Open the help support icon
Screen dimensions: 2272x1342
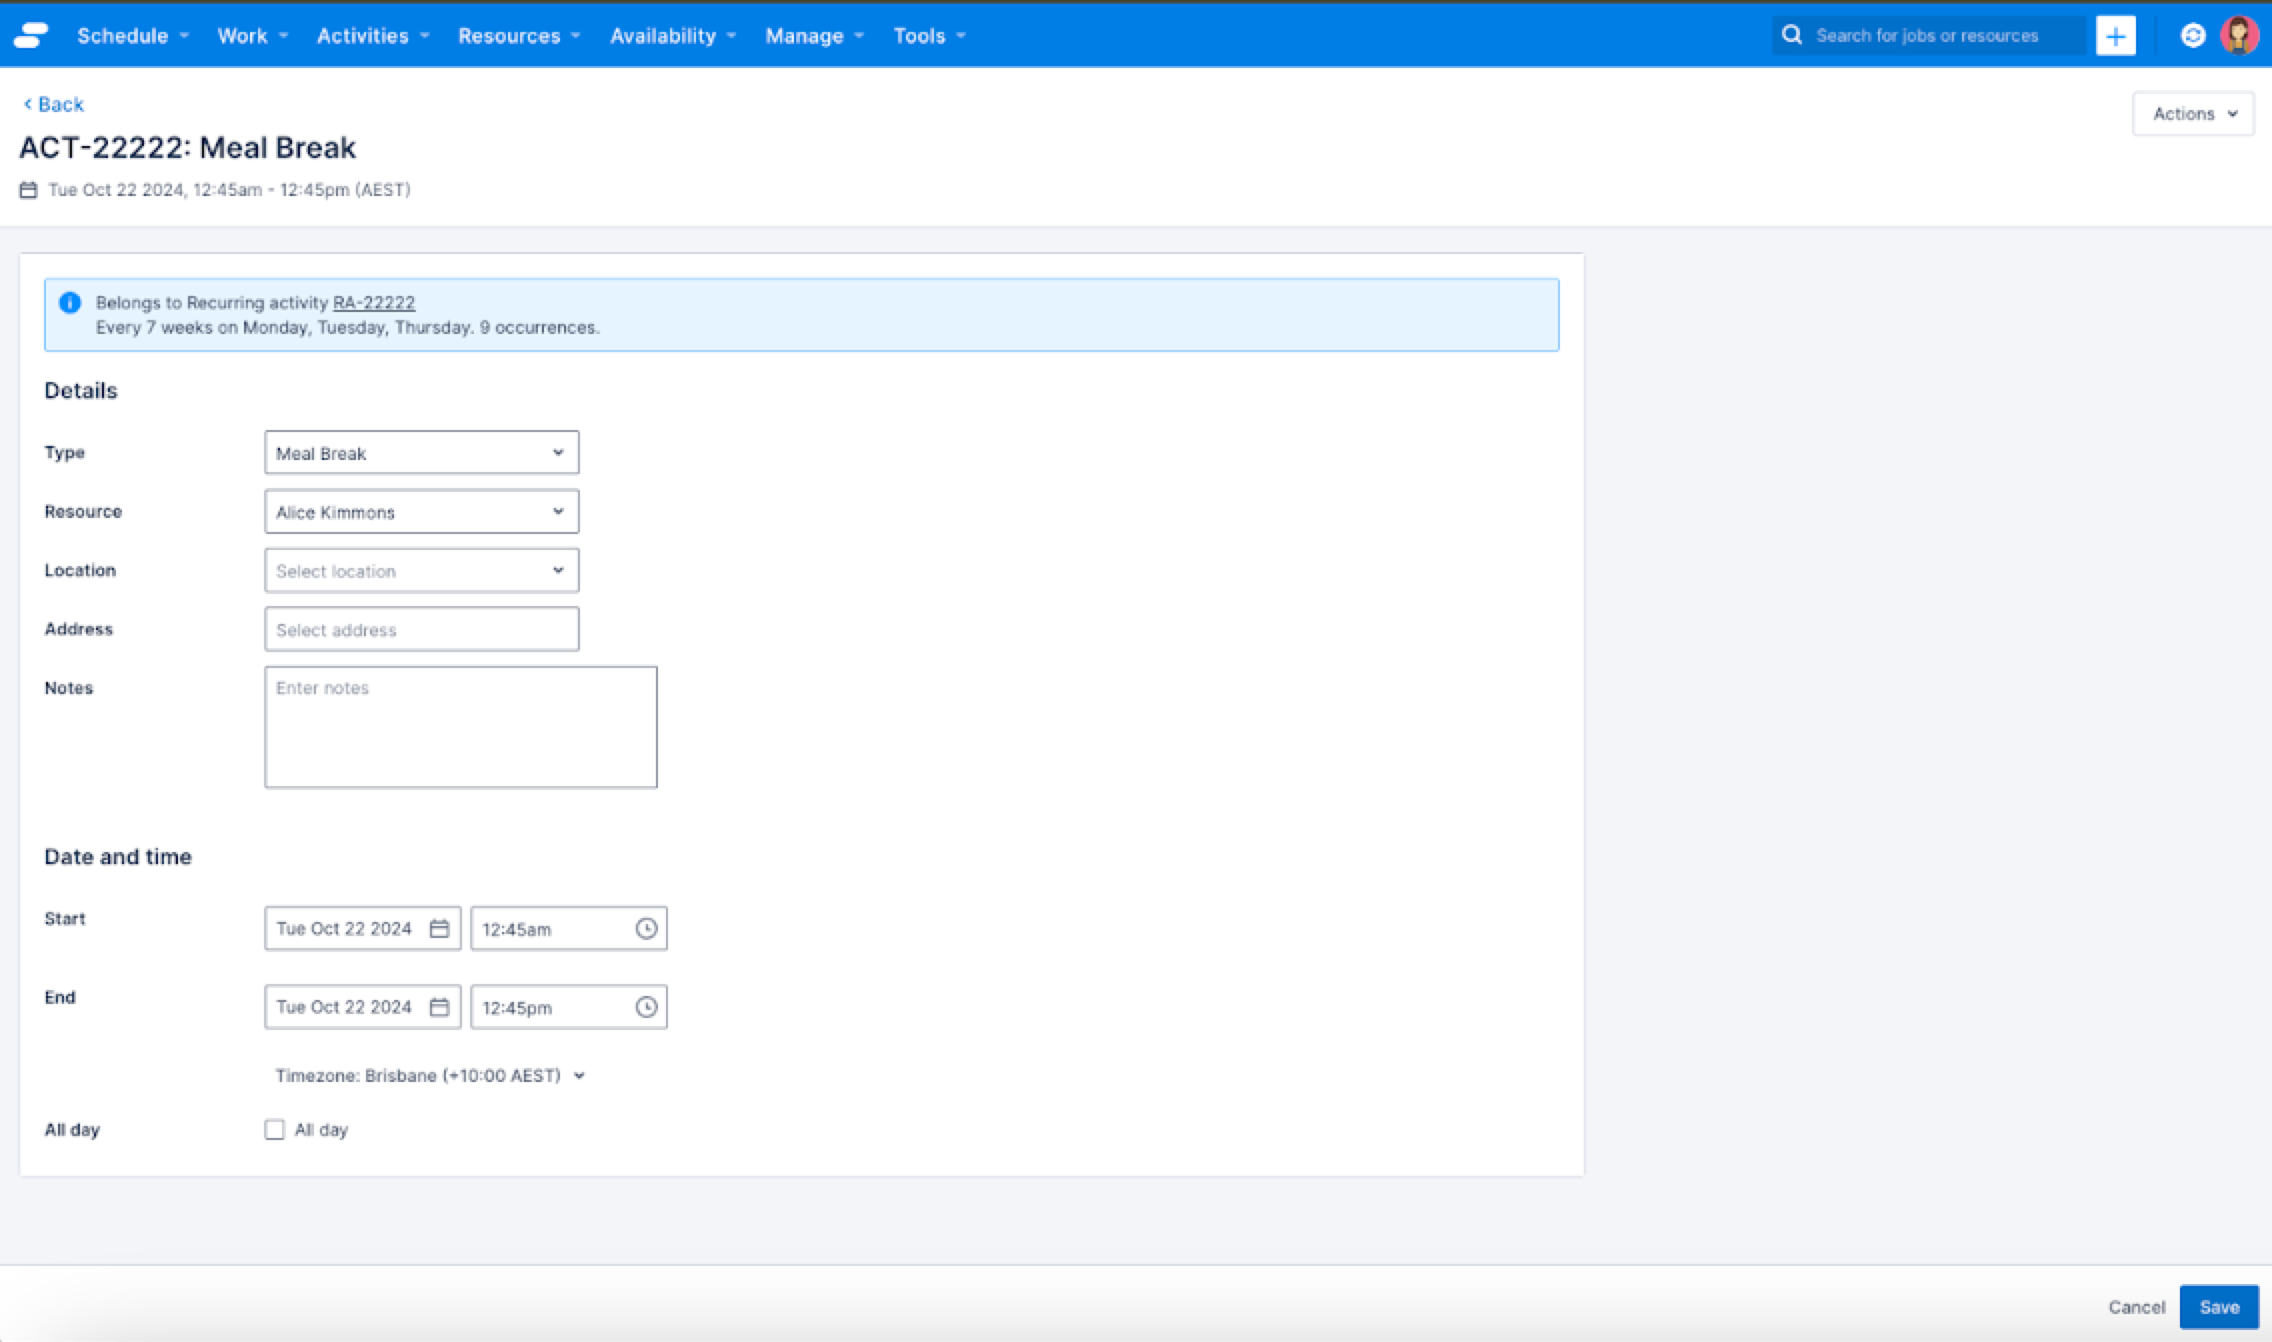click(x=2192, y=36)
